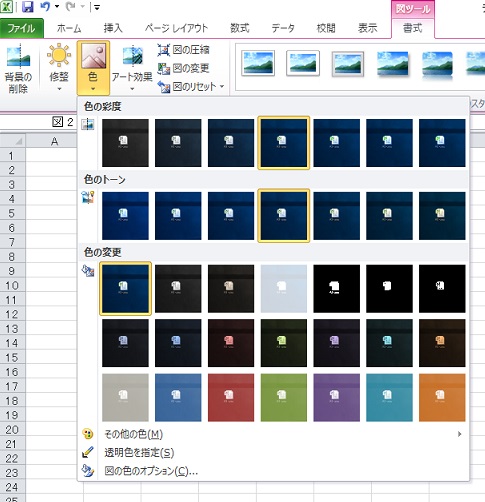The image size is (485, 502).
Task: Open the Quick Access Toolbar customize arrow
Action: [97, 7]
